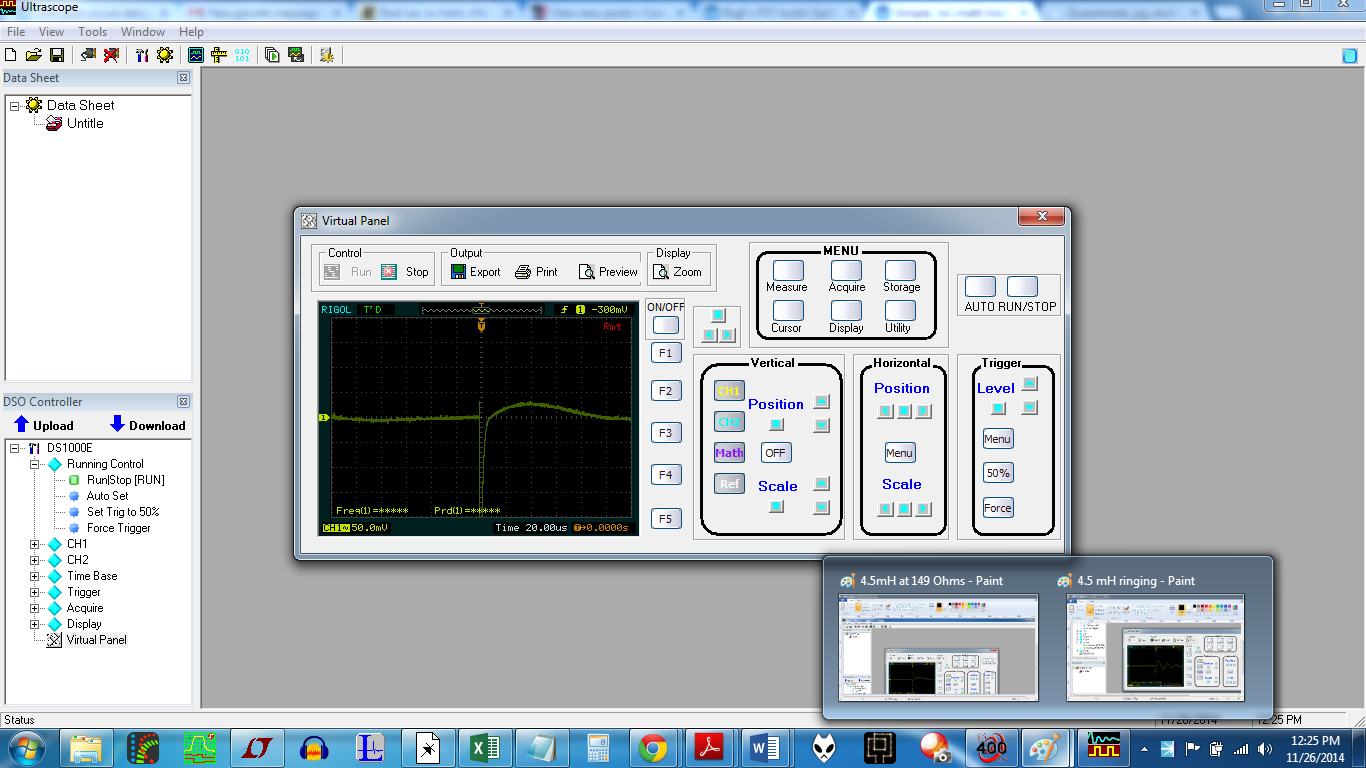Image resolution: width=1366 pixels, height=768 pixels.
Task: Toggle the Math channel button
Action: [x=729, y=453]
